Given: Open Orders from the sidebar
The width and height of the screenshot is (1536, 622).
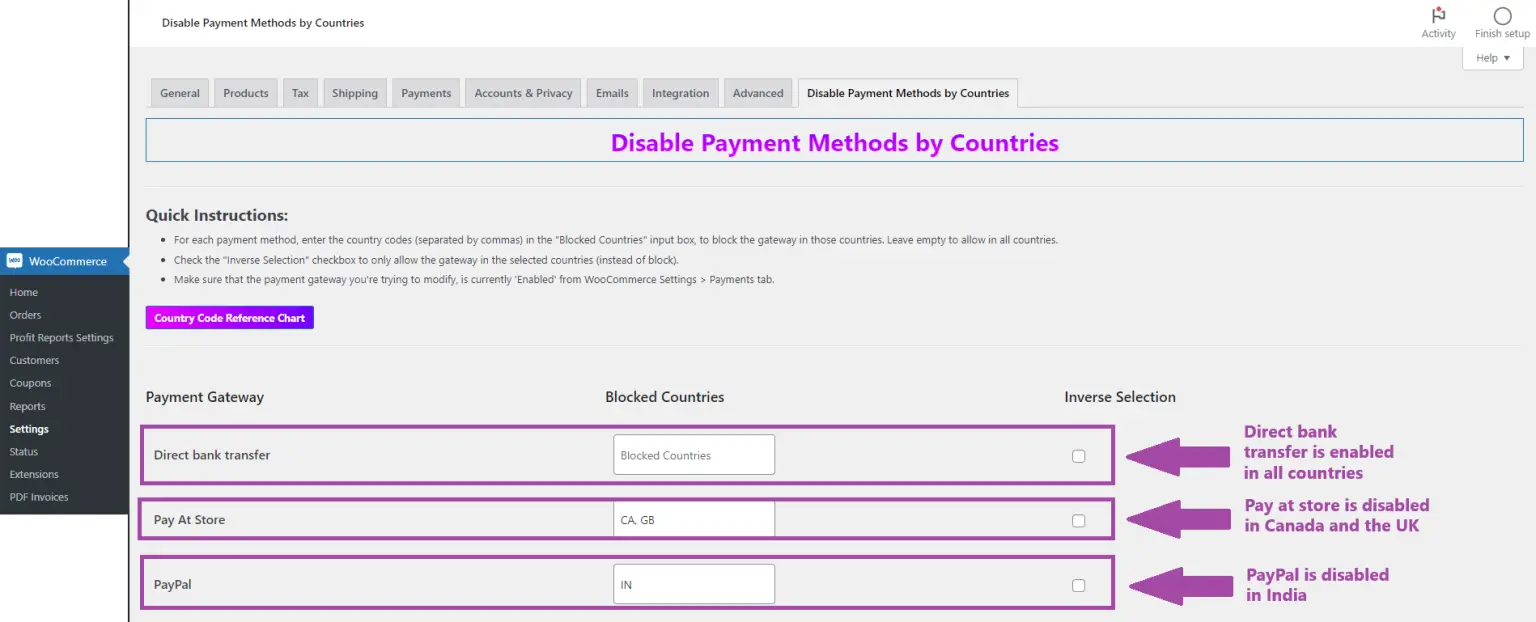Looking at the screenshot, I should pyautogui.click(x=27, y=314).
